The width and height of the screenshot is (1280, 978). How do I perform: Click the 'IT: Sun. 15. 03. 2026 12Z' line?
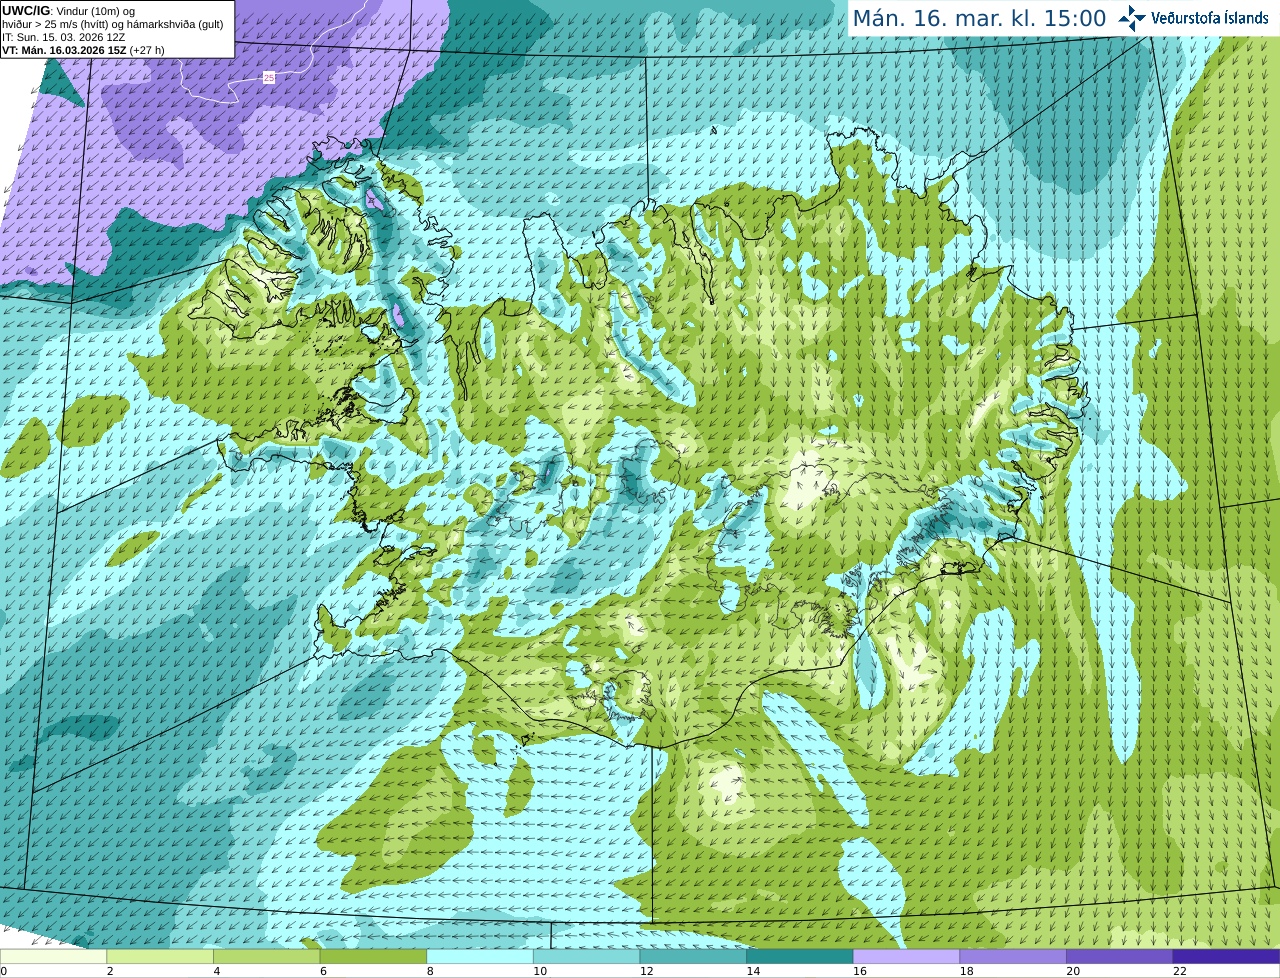64,37
